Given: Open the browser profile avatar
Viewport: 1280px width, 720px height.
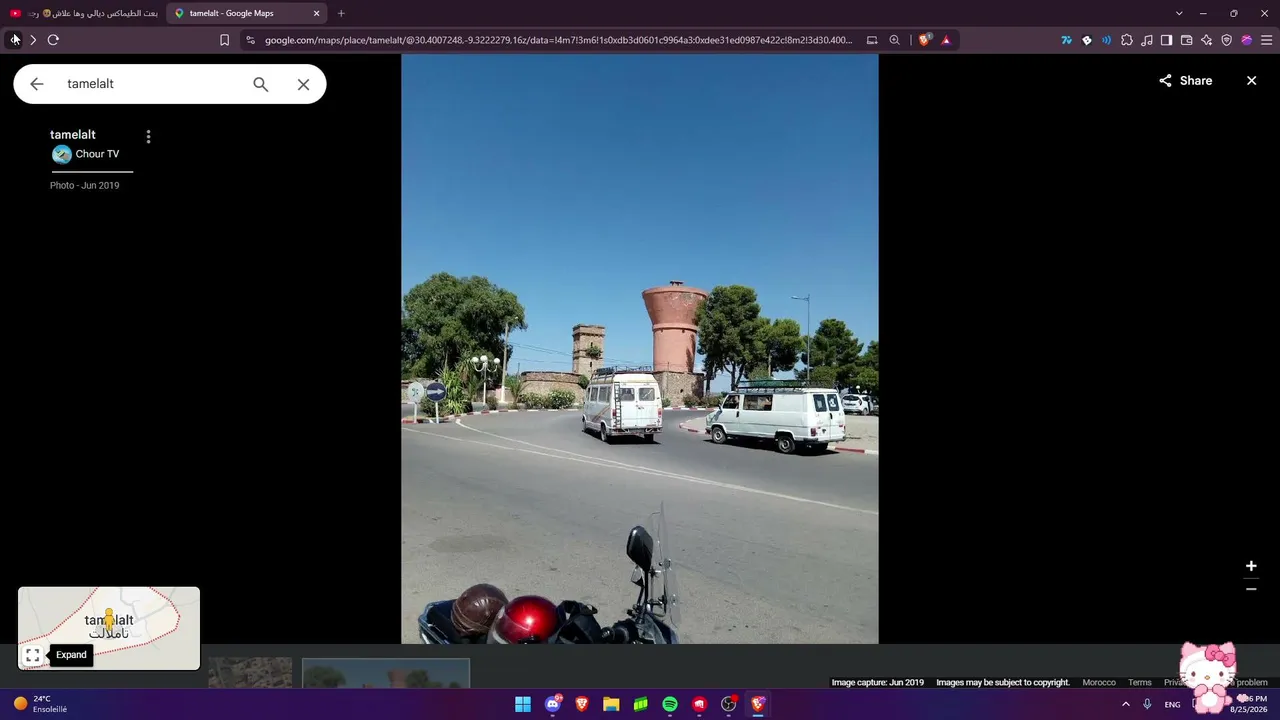Looking at the screenshot, I should click(x=1246, y=40).
